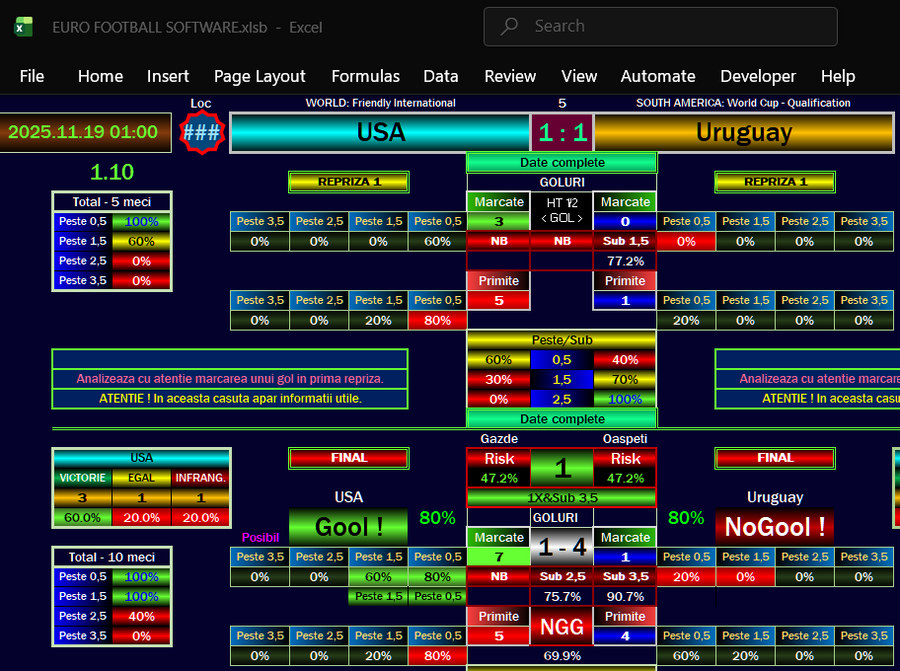
Task: Click the Excel app icon in title bar
Action: pos(23,27)
